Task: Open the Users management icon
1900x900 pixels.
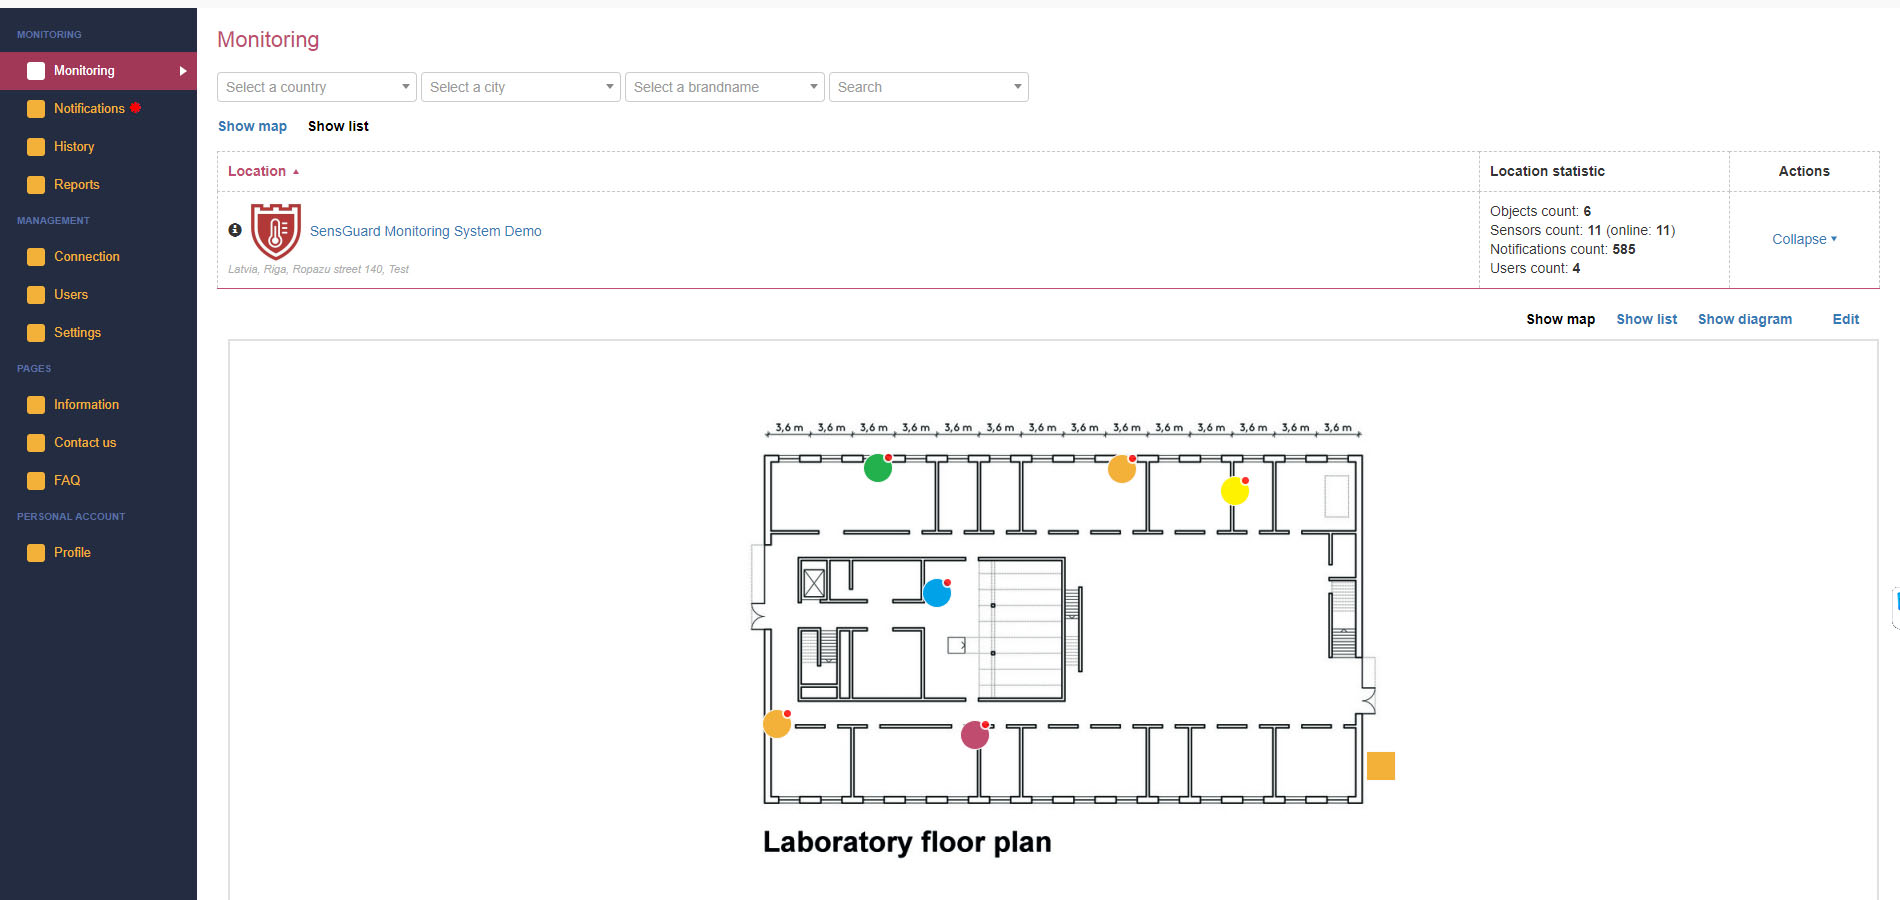Action: click(x=36, y=294)
